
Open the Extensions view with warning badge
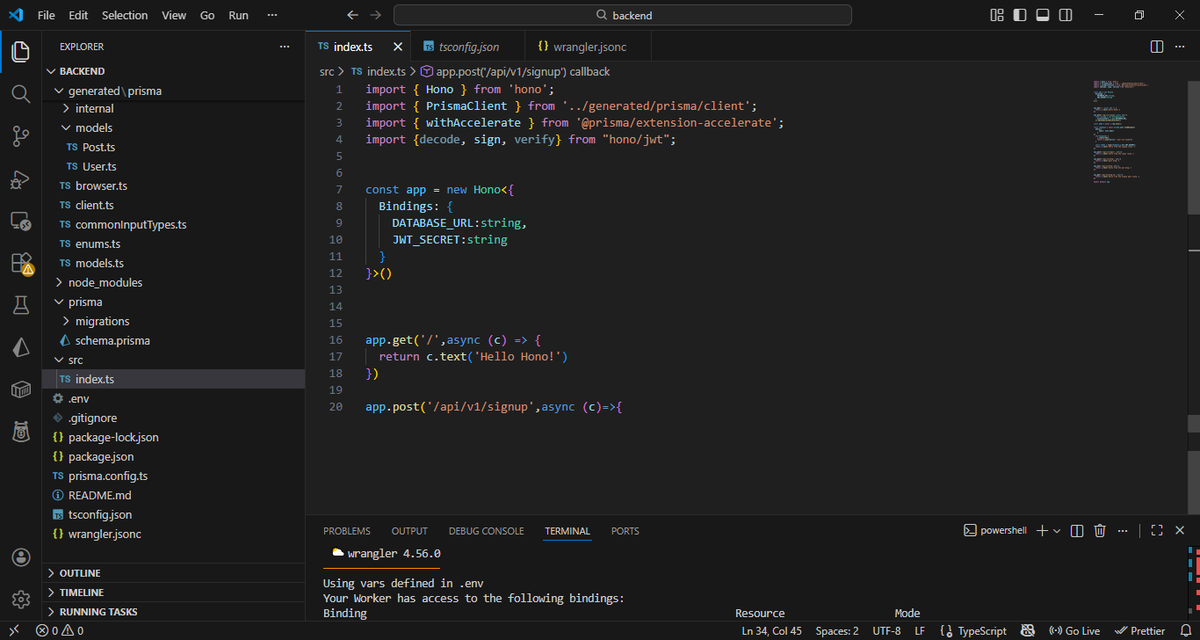pos(20,263)
